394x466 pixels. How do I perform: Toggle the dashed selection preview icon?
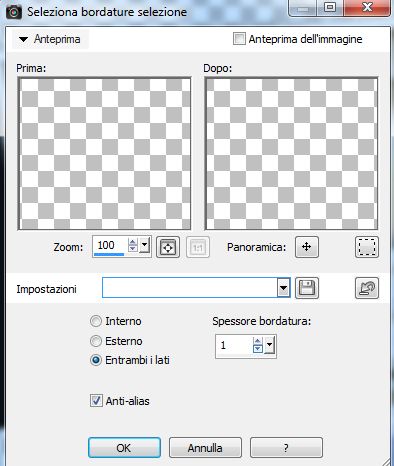pyautogui.click(x=367, y=247)
